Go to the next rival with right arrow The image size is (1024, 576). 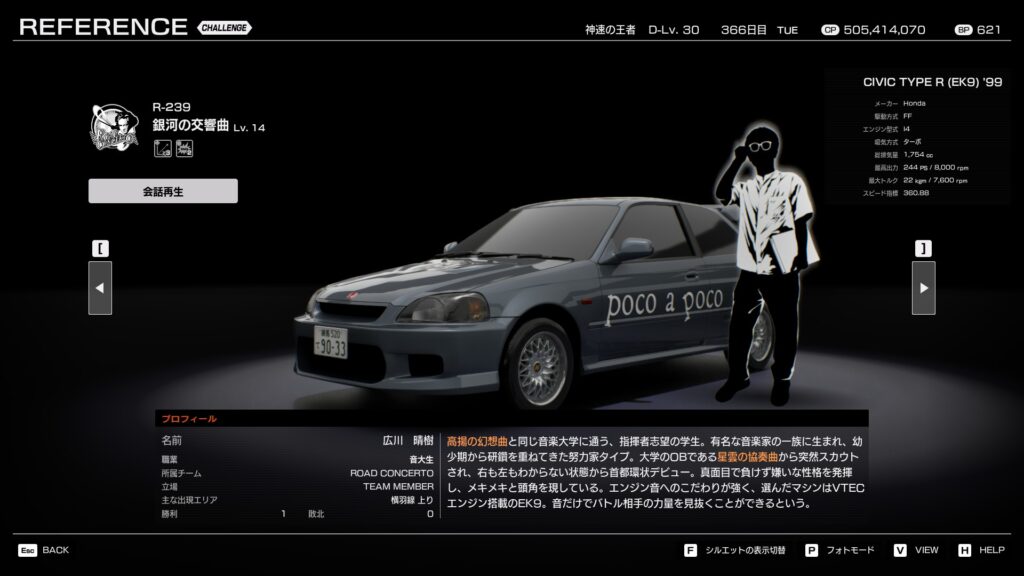[923, 288]
